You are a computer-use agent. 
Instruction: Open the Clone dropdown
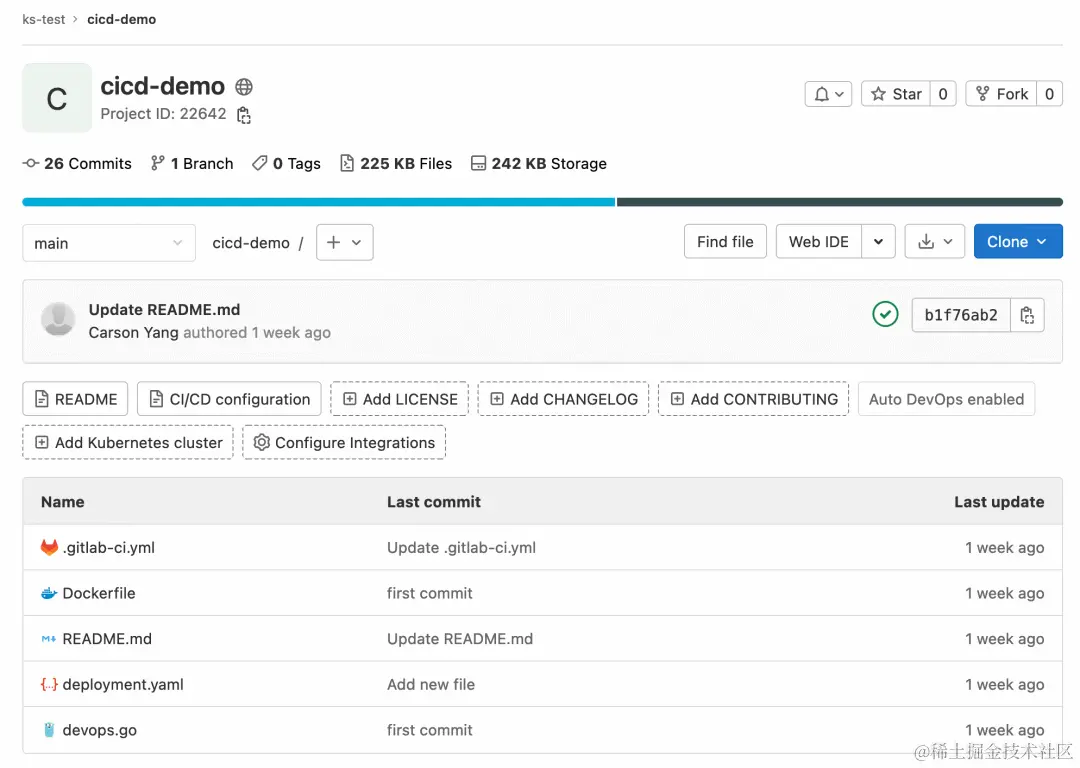coord(1018,242)
